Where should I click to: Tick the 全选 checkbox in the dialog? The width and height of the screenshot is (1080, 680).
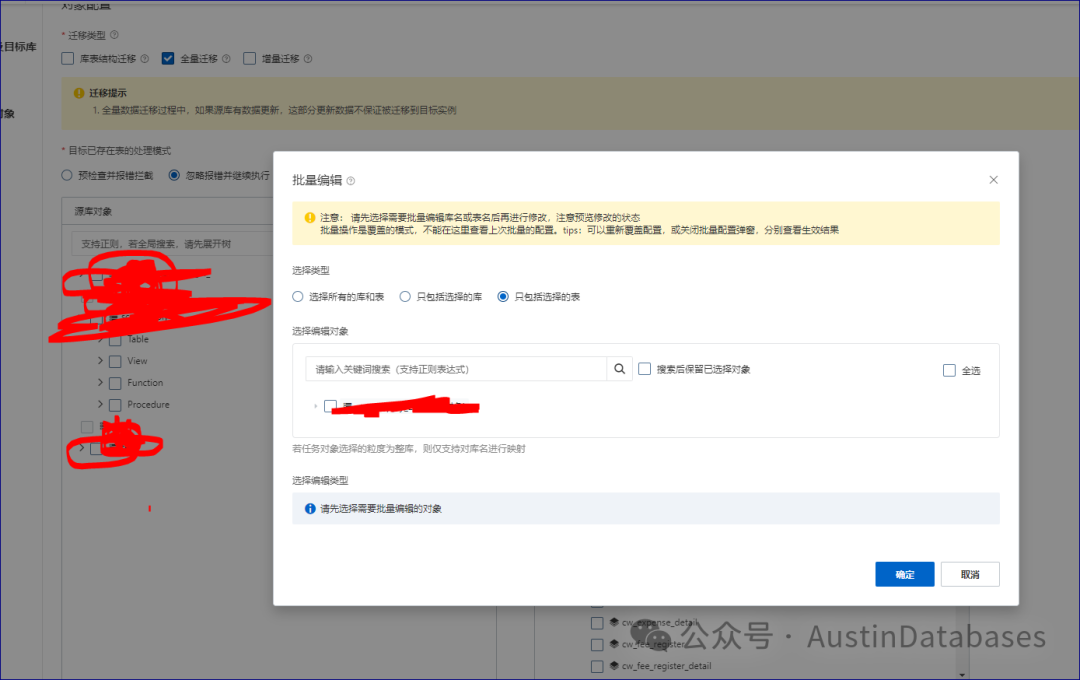pyautogui.click(x=949, y=371)
